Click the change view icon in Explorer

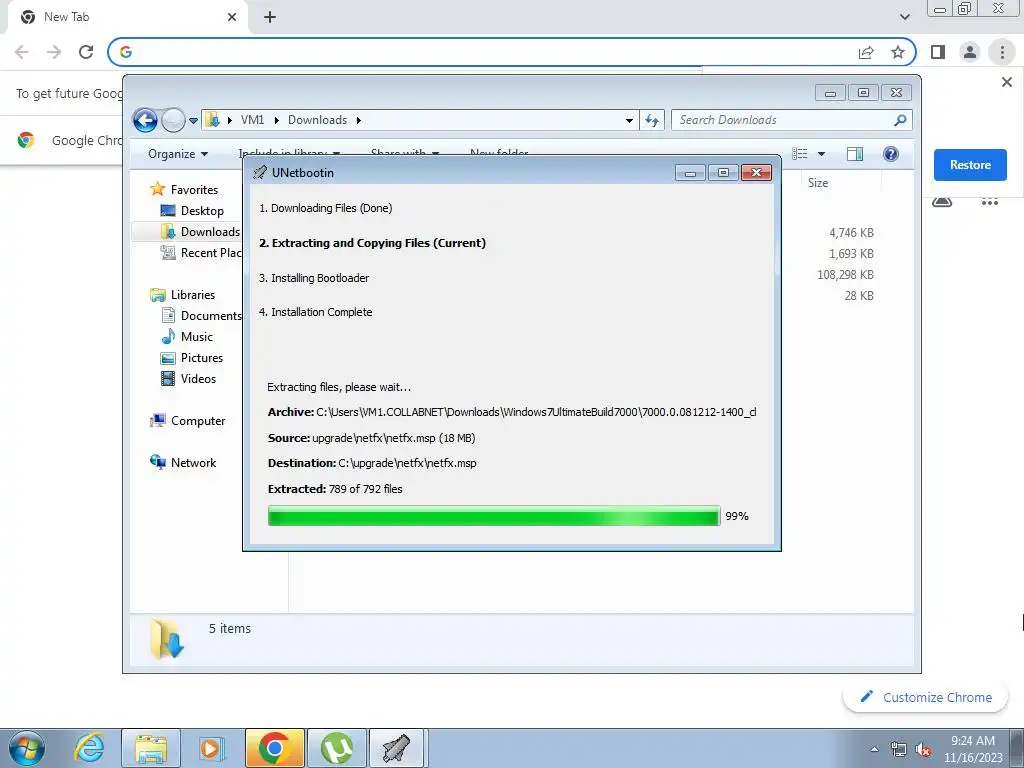800,153
